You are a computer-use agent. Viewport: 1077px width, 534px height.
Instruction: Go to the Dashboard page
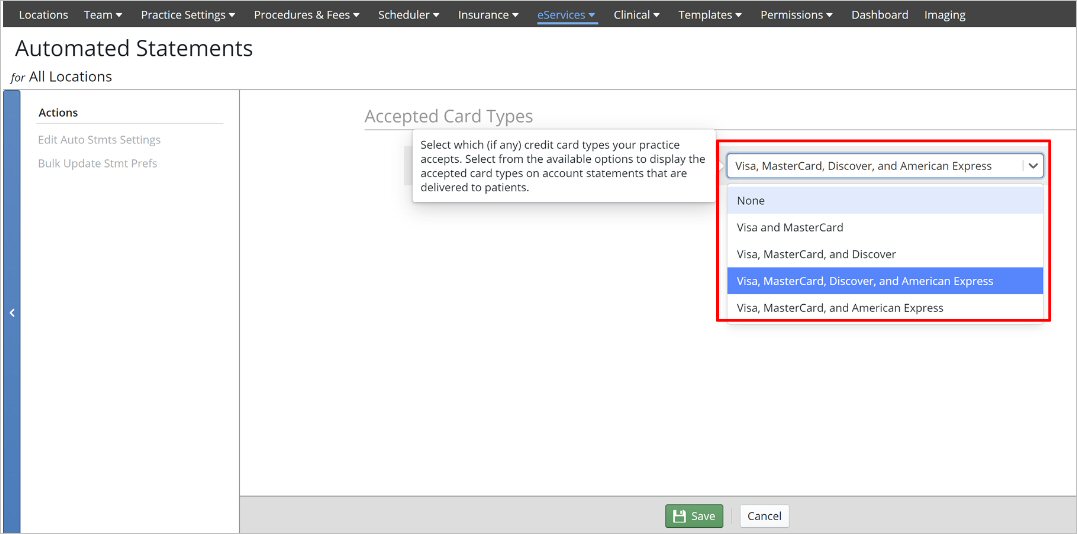point(879,15)
